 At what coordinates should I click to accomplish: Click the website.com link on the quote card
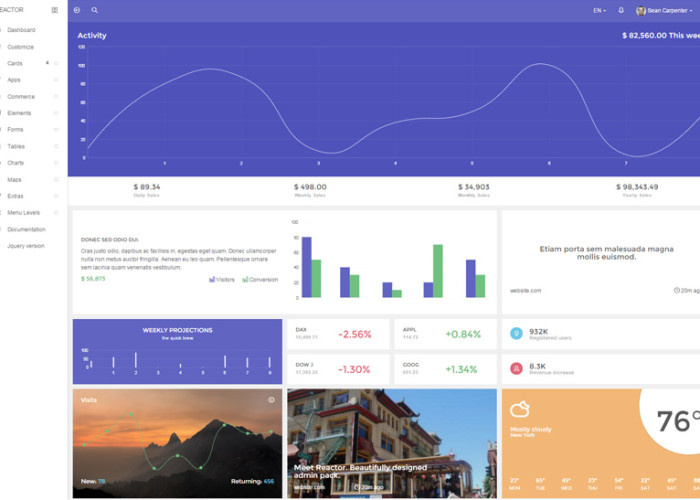pos(525,291)
